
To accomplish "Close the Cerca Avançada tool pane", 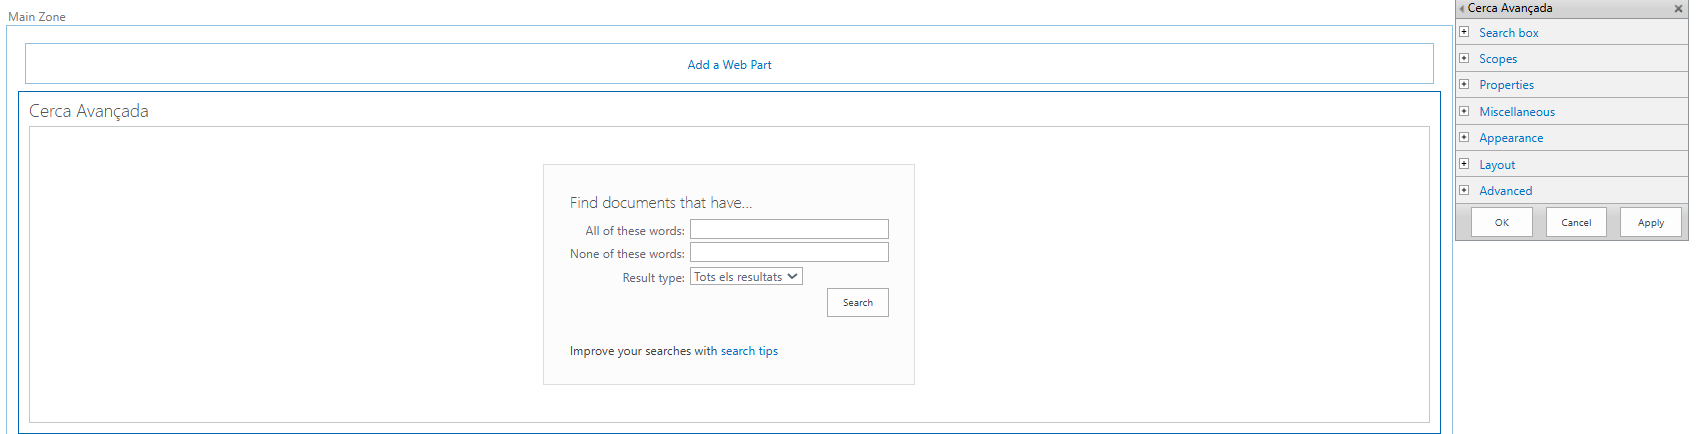I will [x=1678, y=9].
